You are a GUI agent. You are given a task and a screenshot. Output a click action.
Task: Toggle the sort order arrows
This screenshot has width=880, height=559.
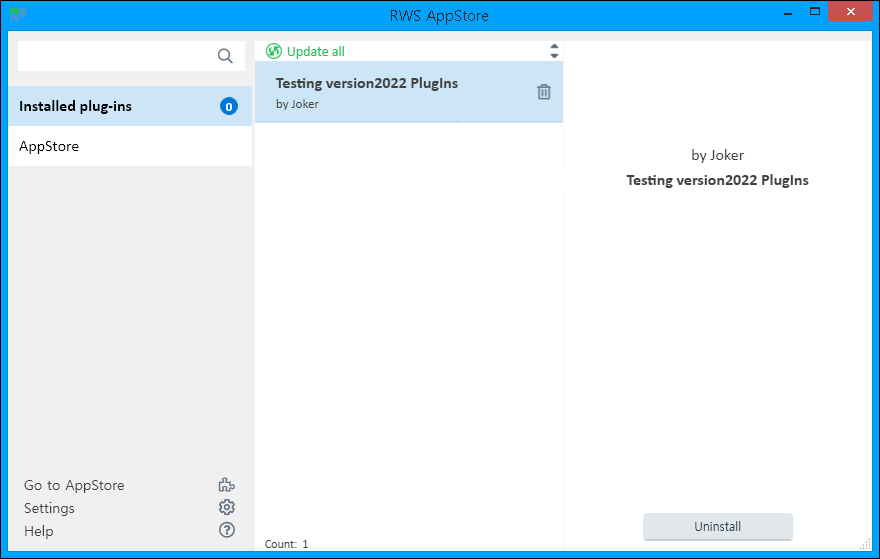(554, 51)
